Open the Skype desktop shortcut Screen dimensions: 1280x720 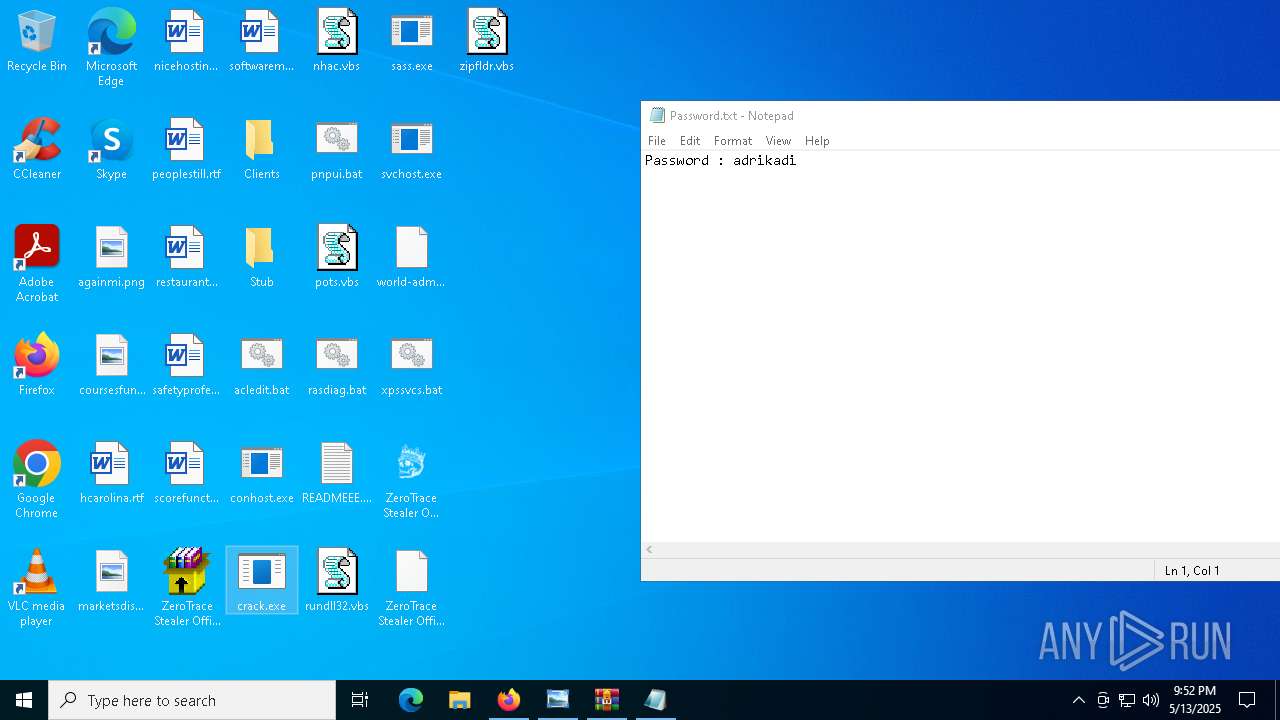click(111, 150)
